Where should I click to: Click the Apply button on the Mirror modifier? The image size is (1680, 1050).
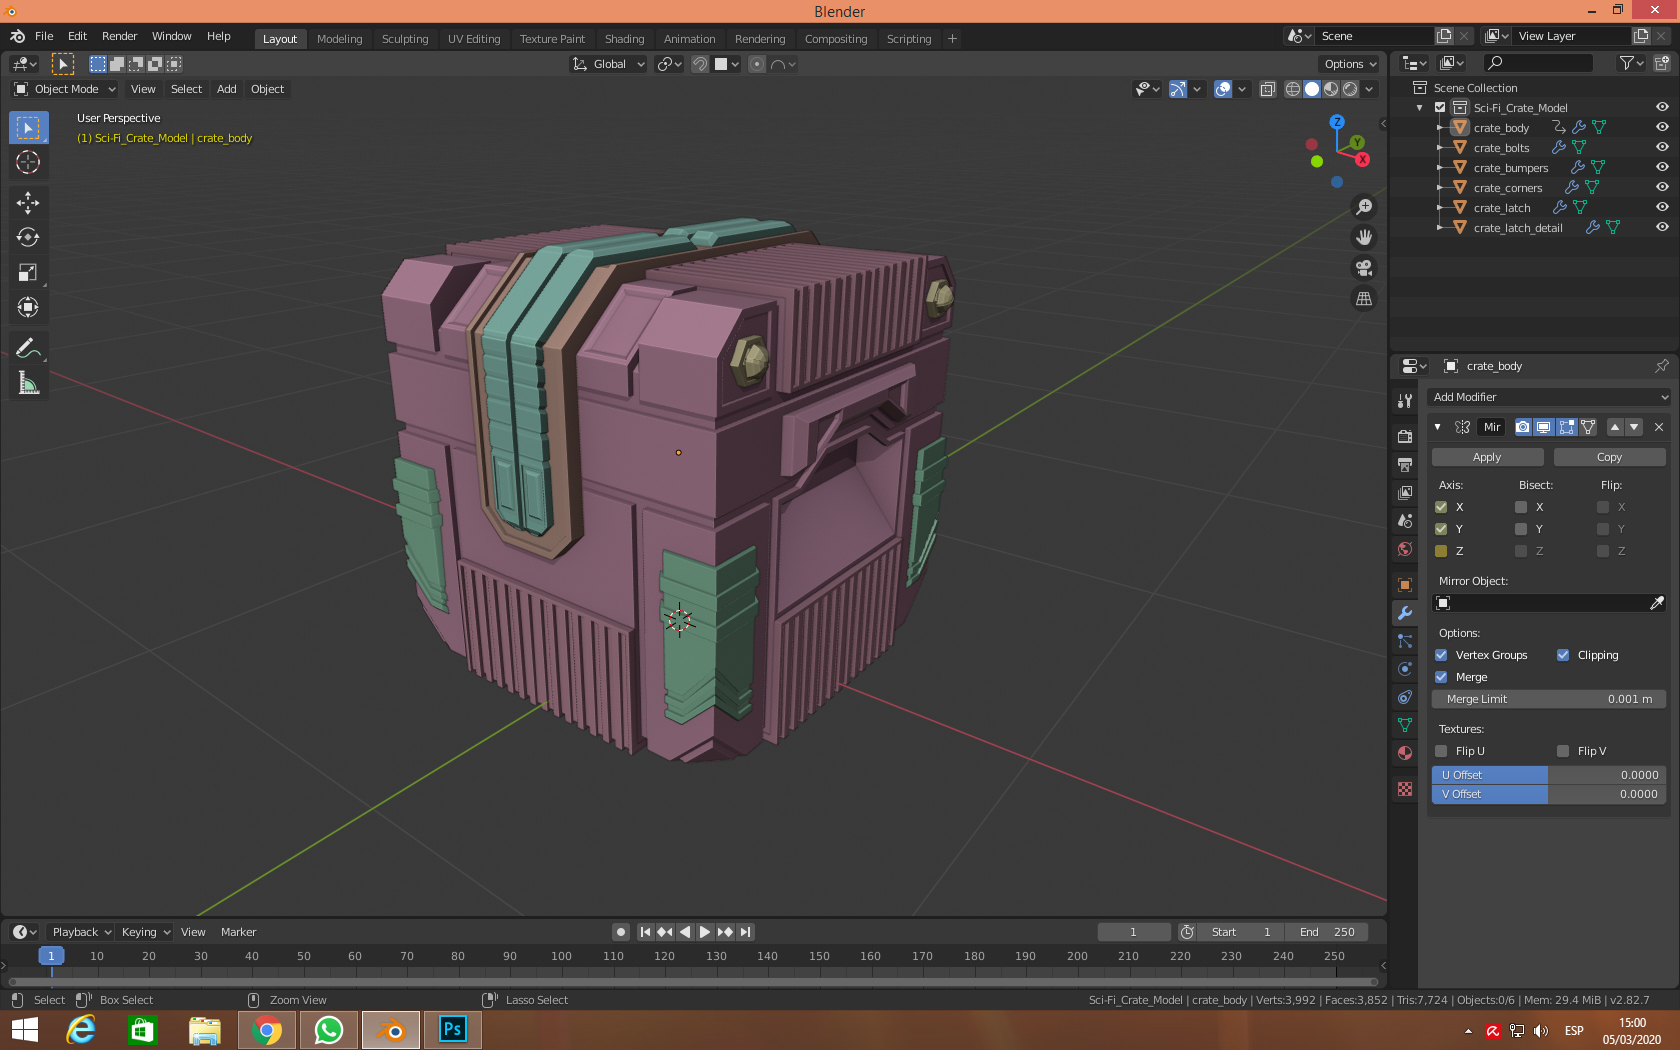click(x=1487, y=456)
